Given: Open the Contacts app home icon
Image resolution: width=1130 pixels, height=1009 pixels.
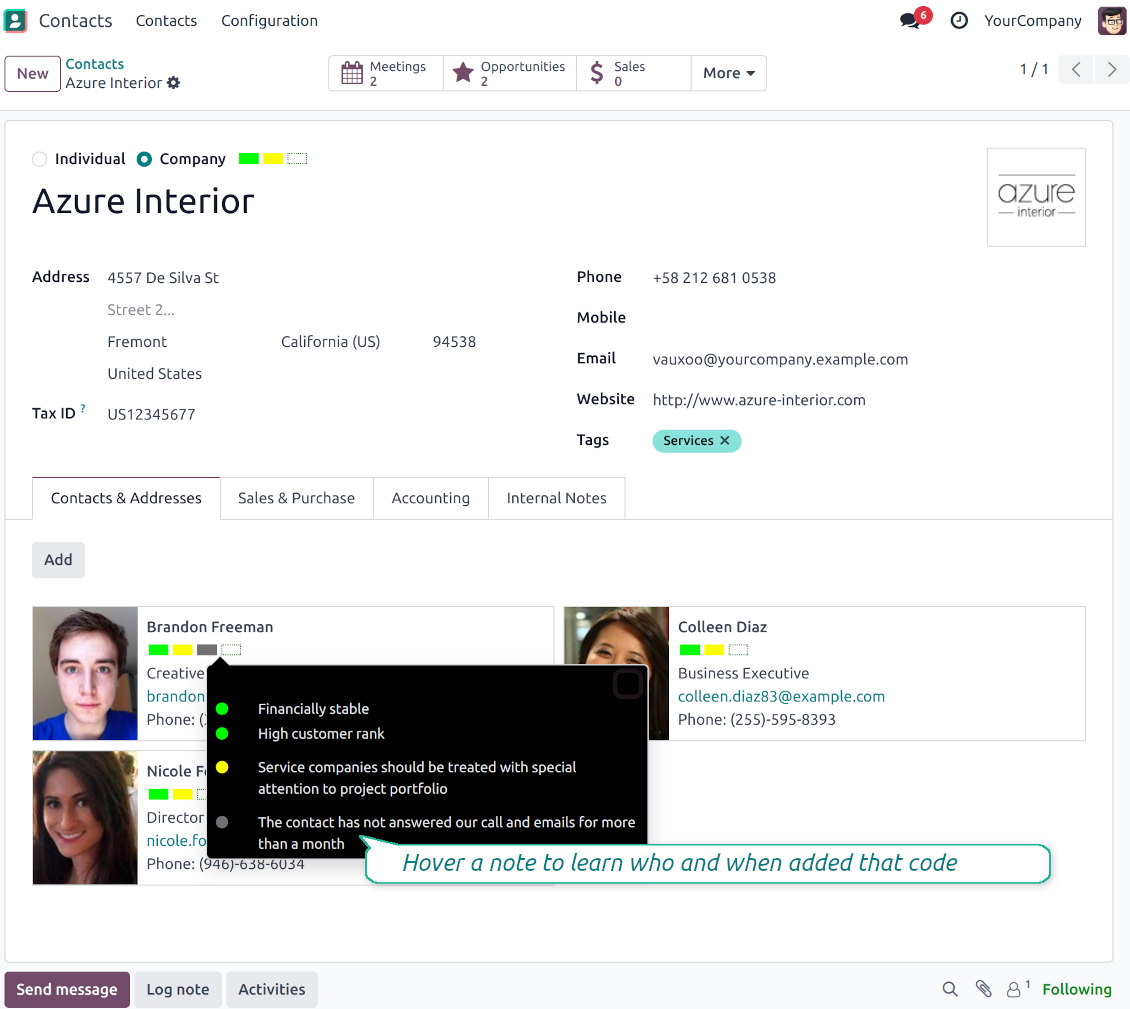Looking at the screenshot, I should (15, 20).
